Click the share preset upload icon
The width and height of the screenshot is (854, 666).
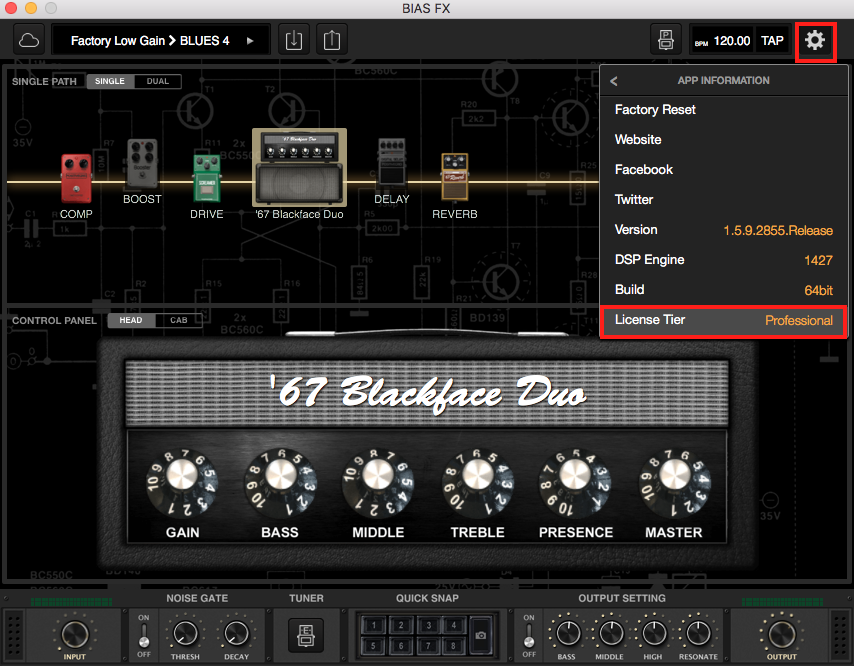point(332,40)
